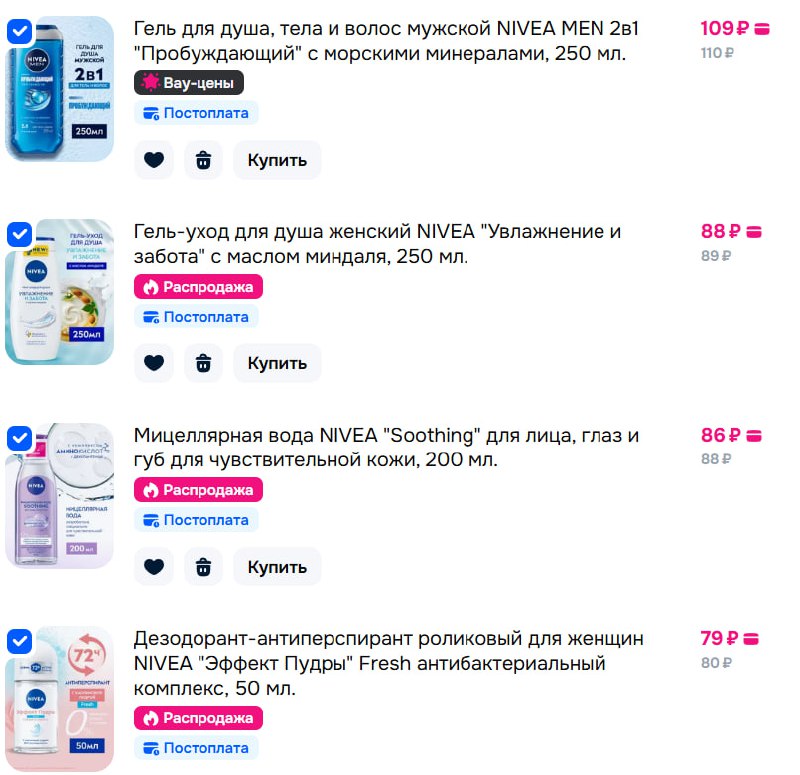The height and width of the screenshot is (775, 800).
Task: Open the NIVEA MEN gel product thumbnail
Action: [60, 89]
